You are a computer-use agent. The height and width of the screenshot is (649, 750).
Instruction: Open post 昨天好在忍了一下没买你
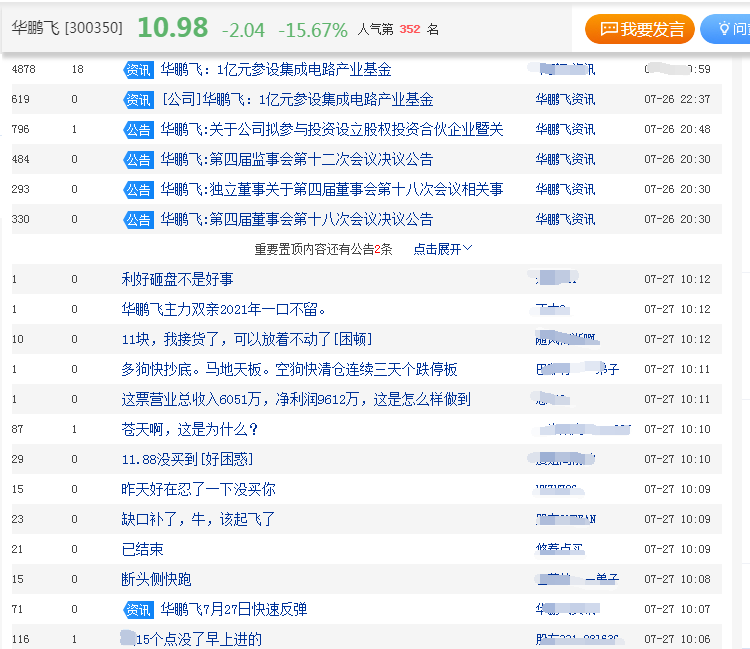point(198,489)
